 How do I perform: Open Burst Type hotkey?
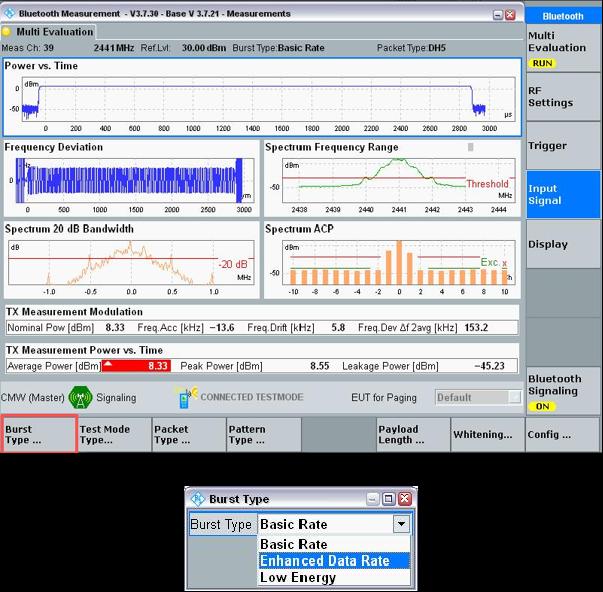tap(39, 435)
